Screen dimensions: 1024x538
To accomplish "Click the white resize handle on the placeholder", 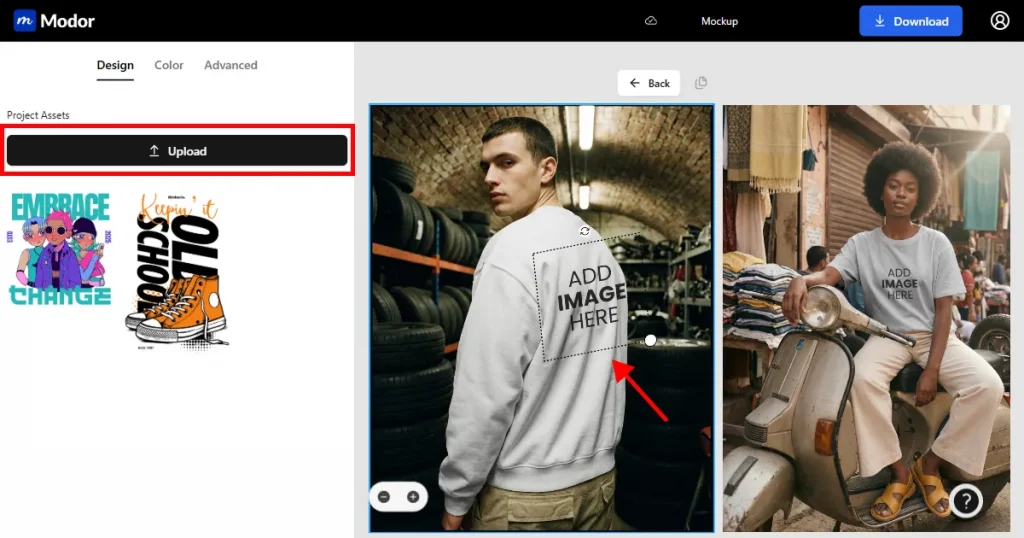I will tap(650, 340).
